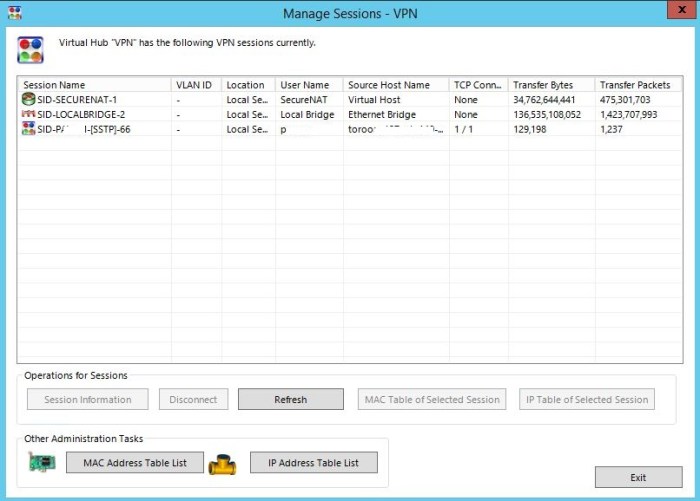Image resolution: width=700 pixels, height=501 pixels.
Task: Sort by Source Host Name column
Action: click(396, 85)
